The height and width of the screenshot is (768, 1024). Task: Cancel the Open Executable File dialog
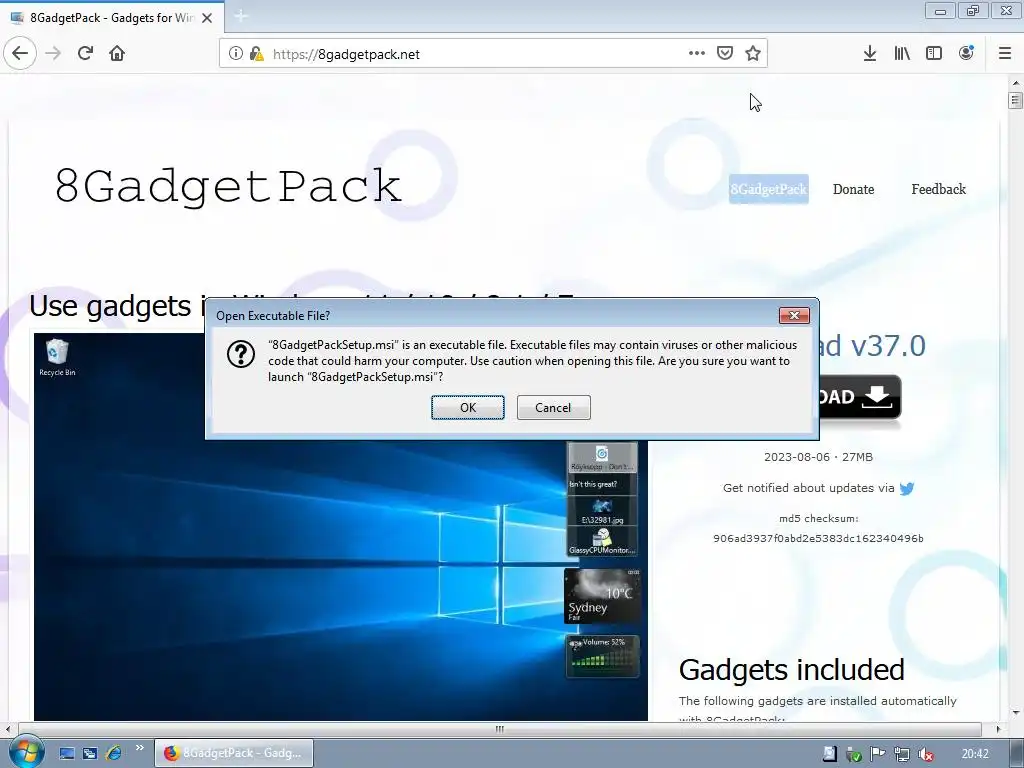[553, 408]
